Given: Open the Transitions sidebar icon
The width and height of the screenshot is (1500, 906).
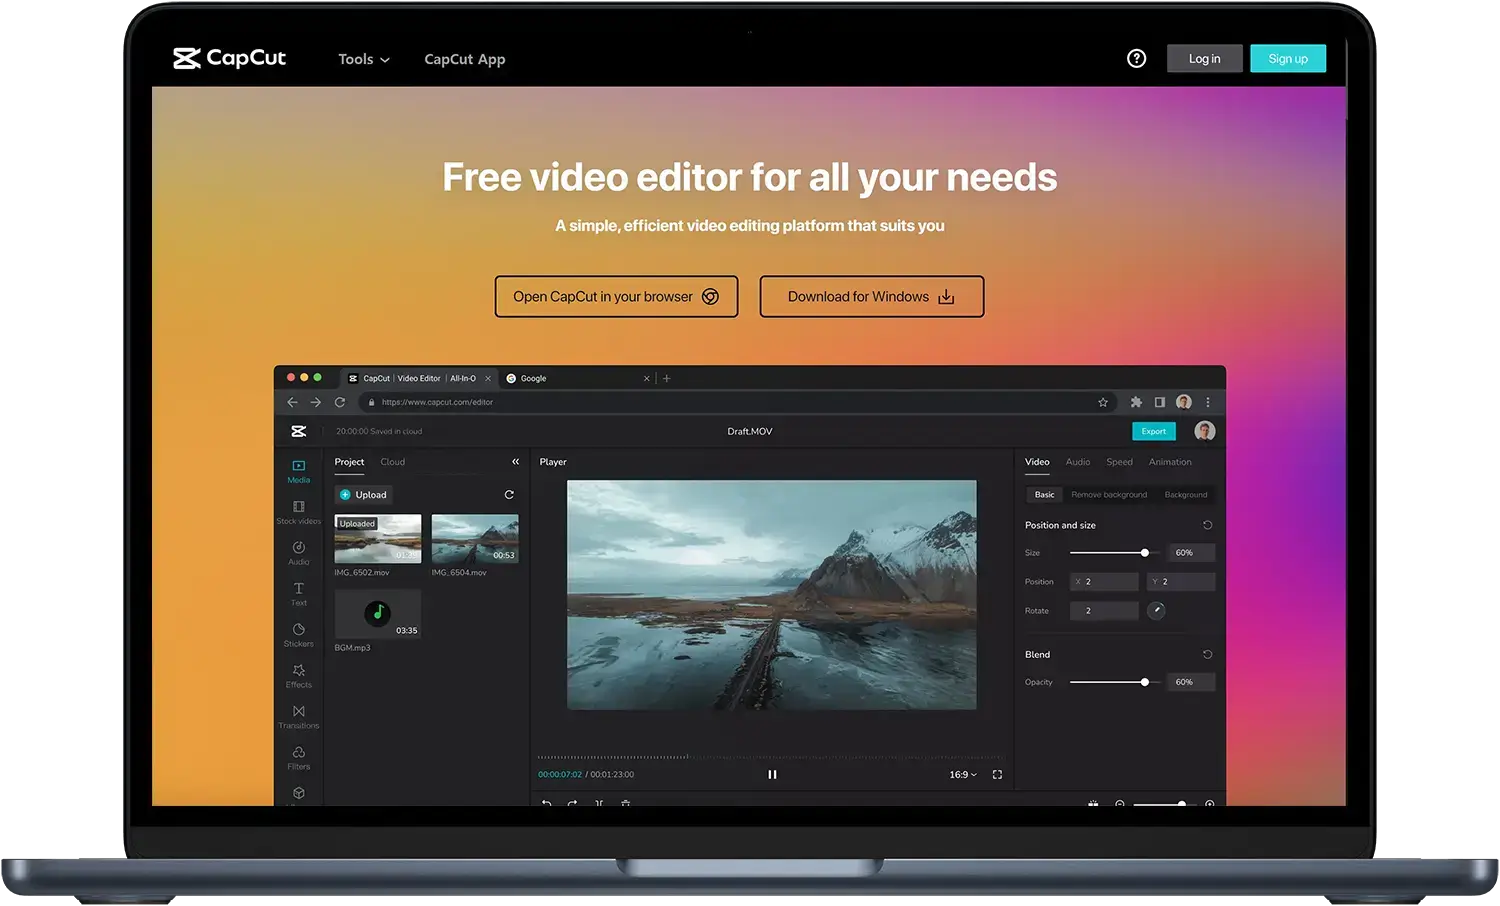Looking at the screenshot, I should (x=299, y=717).
